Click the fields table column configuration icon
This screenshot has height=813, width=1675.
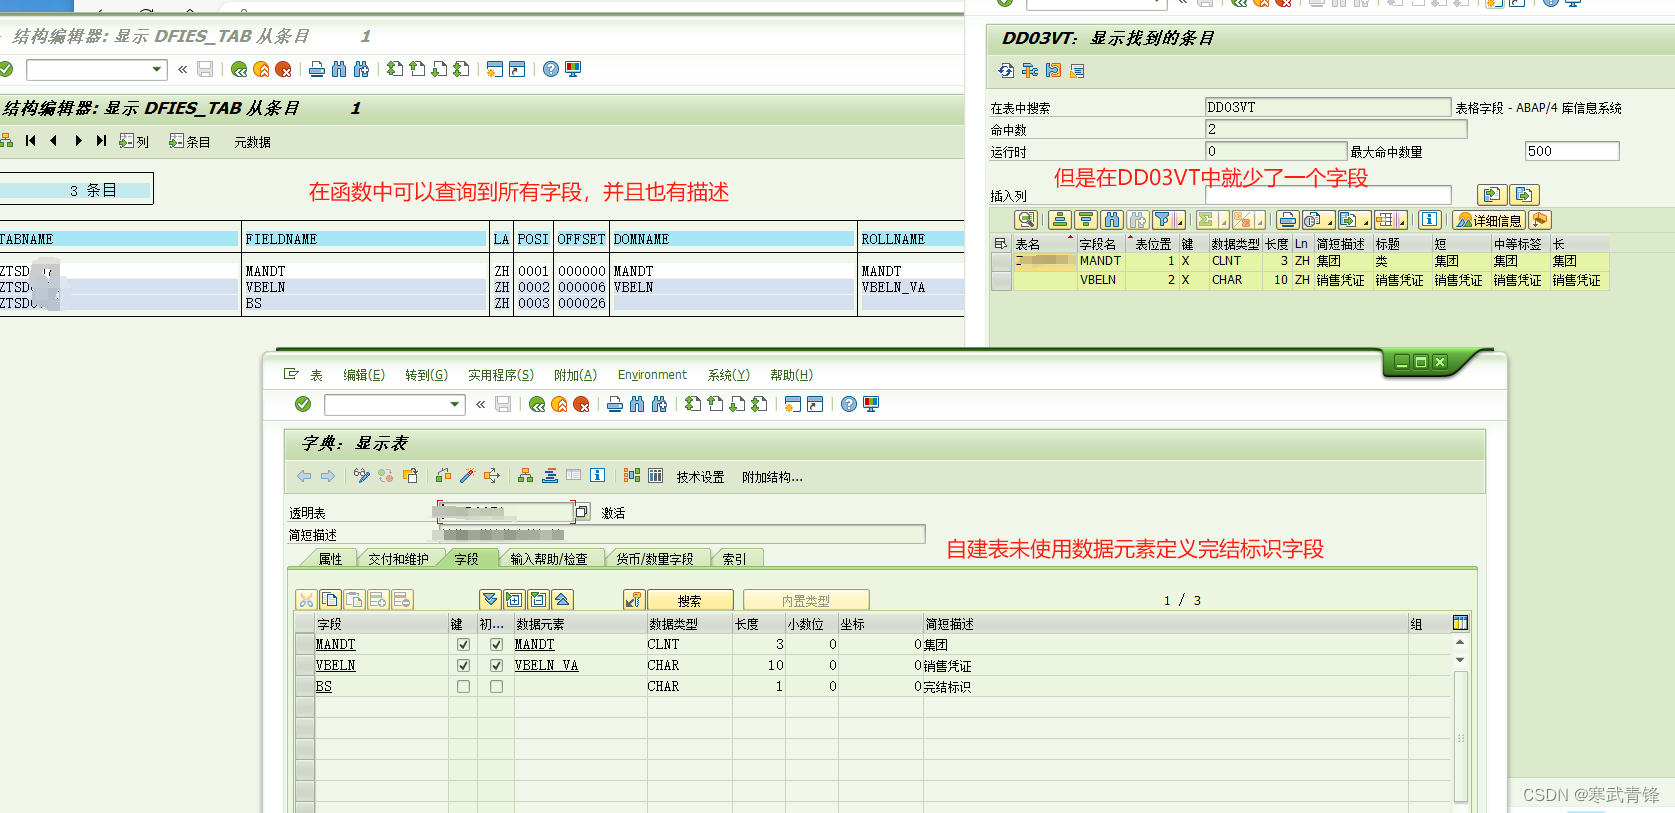(1460, 623)
